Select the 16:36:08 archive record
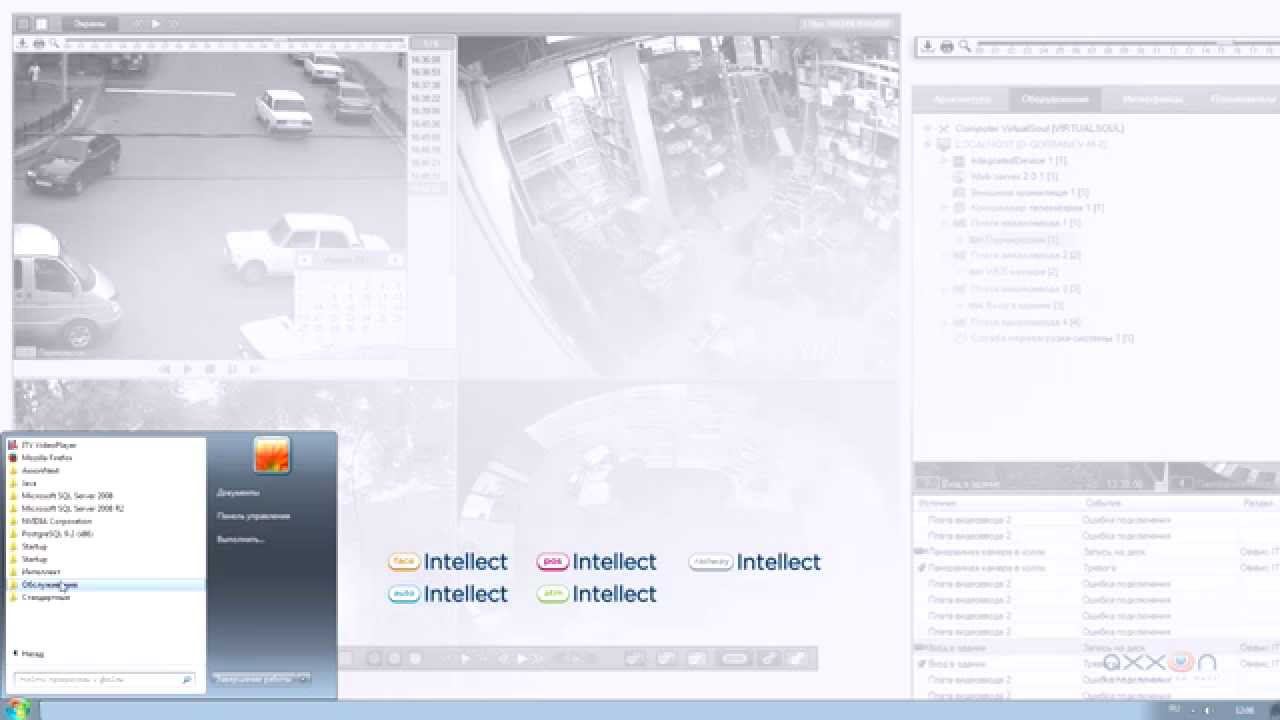This screenshot has width=1280, height=720. (x=425, y=60)
